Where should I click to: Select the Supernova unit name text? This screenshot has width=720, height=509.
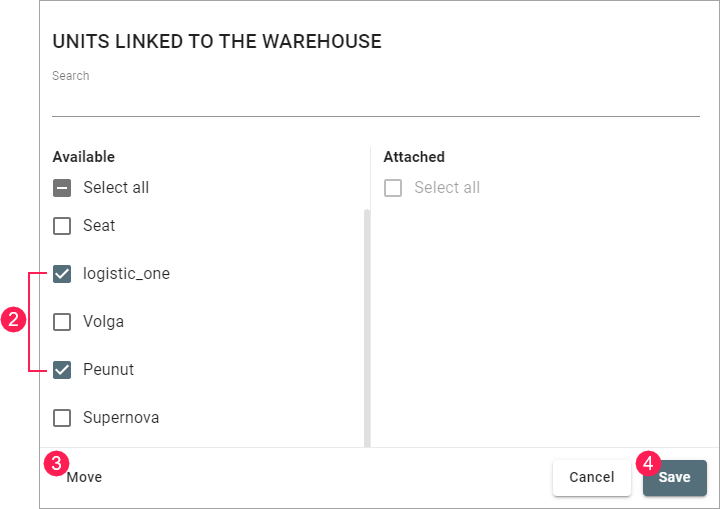(121, 418)
